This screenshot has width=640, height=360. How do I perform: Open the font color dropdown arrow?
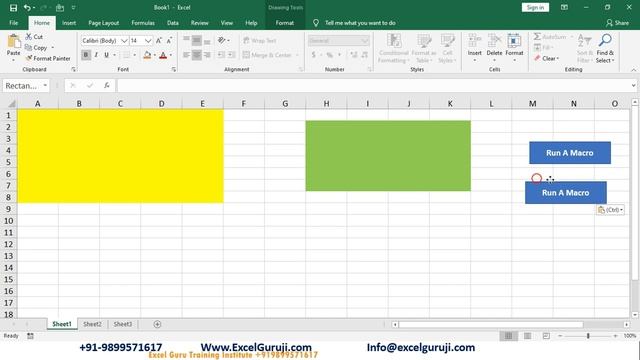pos(170,55)
